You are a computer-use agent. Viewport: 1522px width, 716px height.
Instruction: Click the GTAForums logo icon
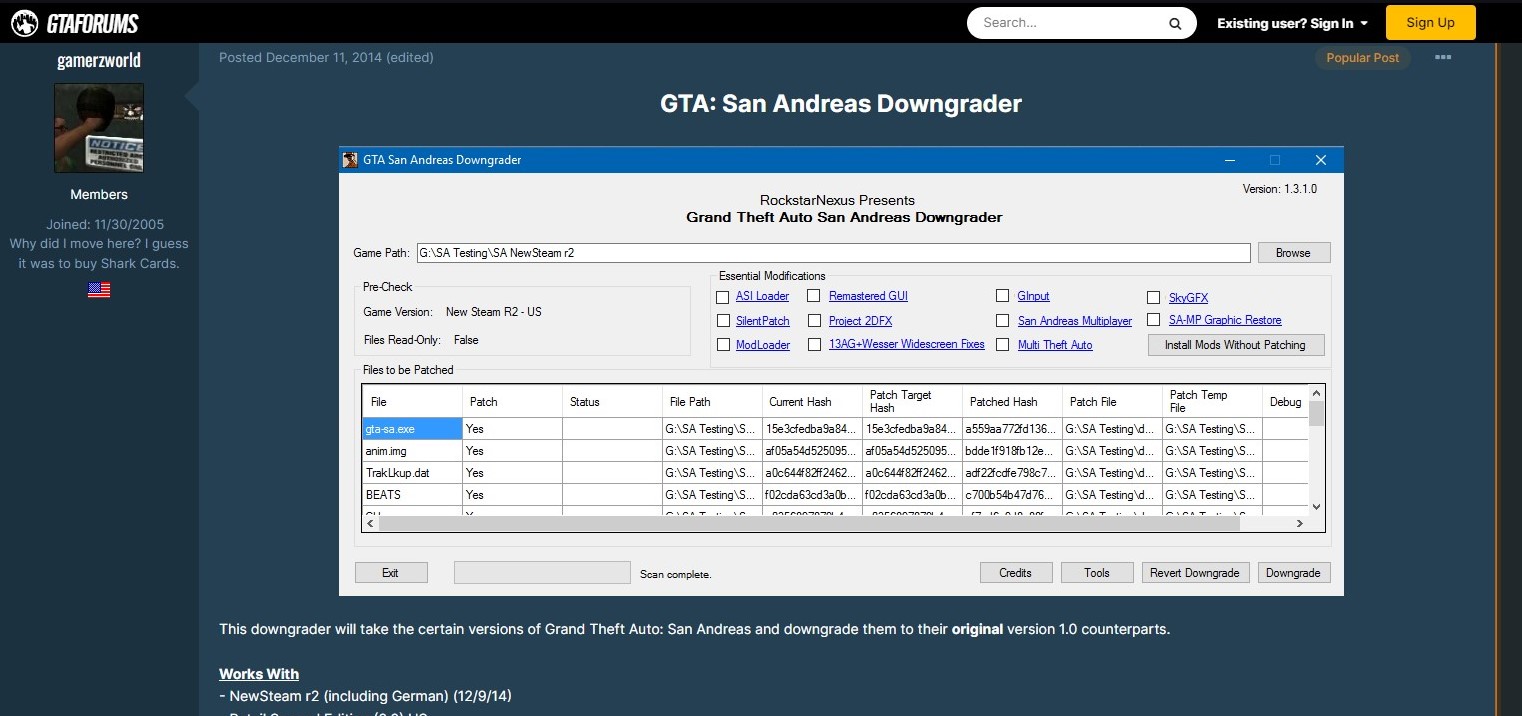coord(25,23)
